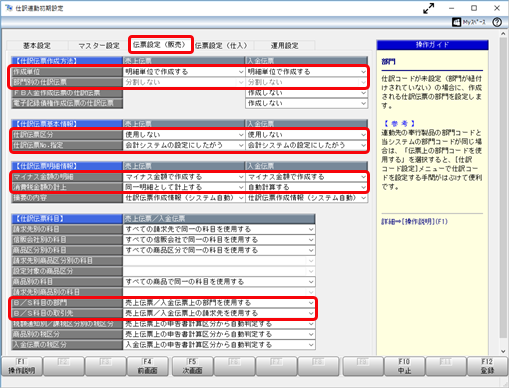Click the 操作ガイド panel title
The image size is (510, 388).
pyautogui.click(x=432, y=45)
